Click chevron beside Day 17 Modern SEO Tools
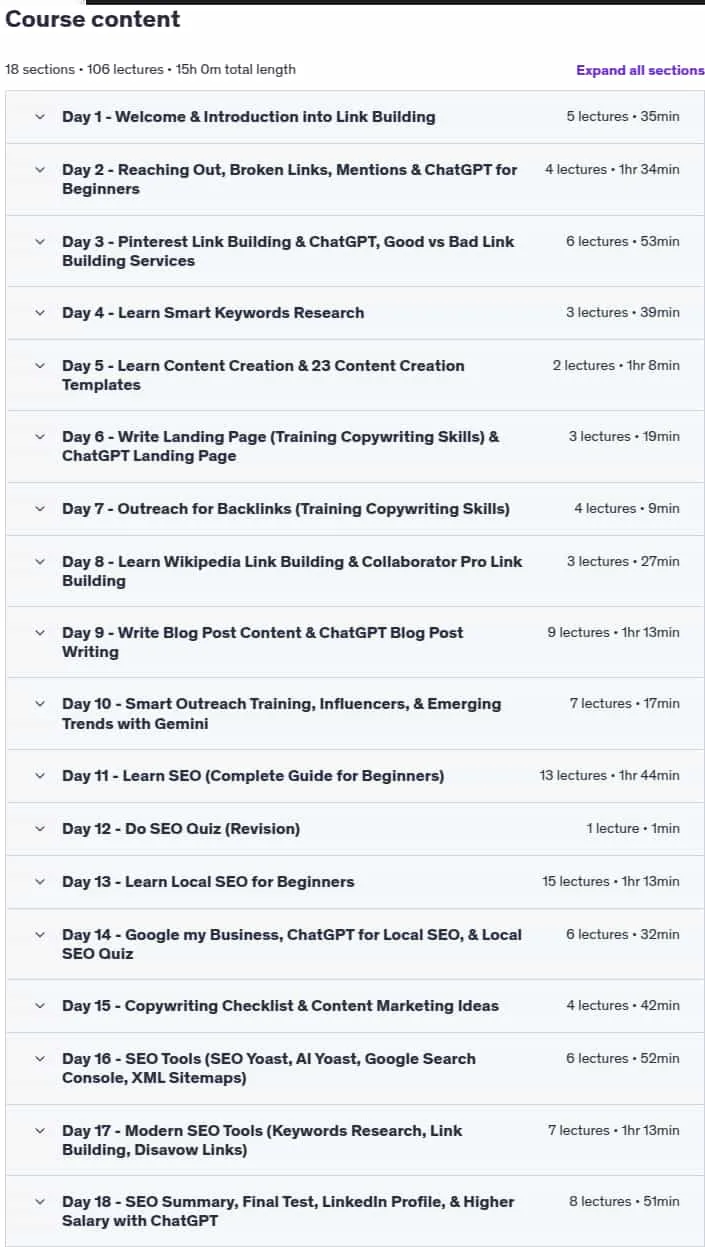This screenshot has height=1247, width=705. tap(40, 1130)
